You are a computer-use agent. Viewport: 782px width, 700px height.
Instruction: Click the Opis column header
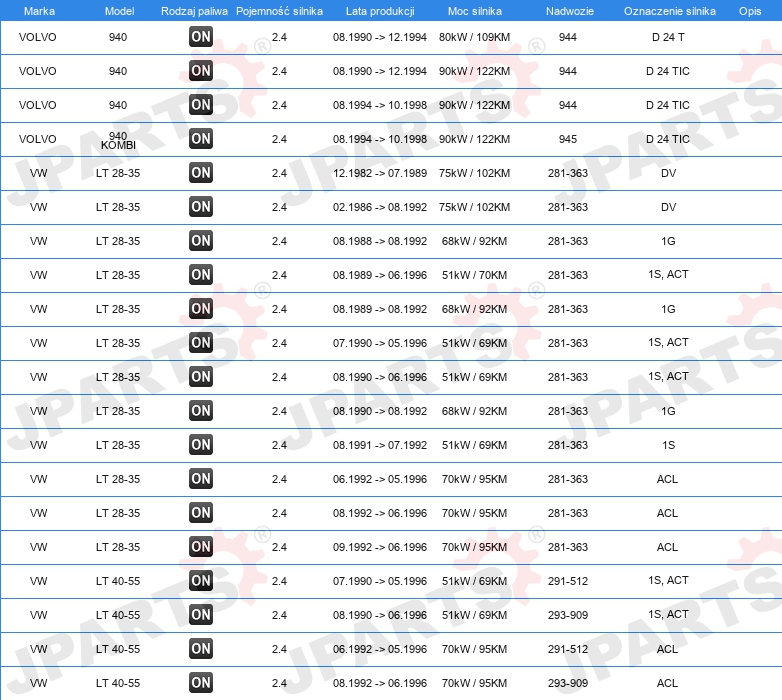pos(750,11)
